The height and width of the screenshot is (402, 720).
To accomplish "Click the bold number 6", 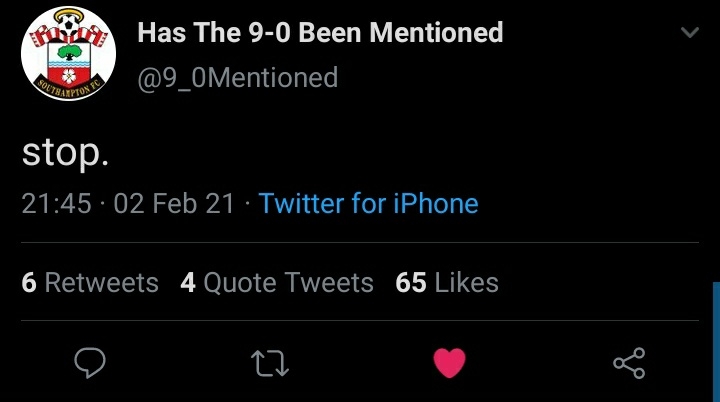I will tap(29, 282).
